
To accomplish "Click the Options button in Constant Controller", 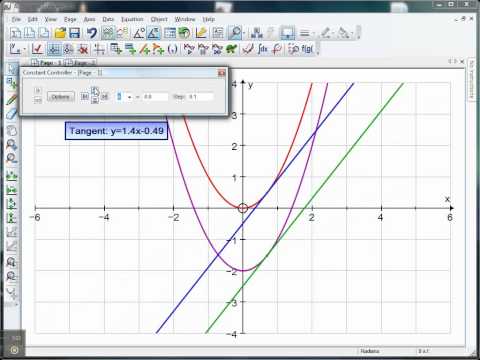I will pos(60,97).
